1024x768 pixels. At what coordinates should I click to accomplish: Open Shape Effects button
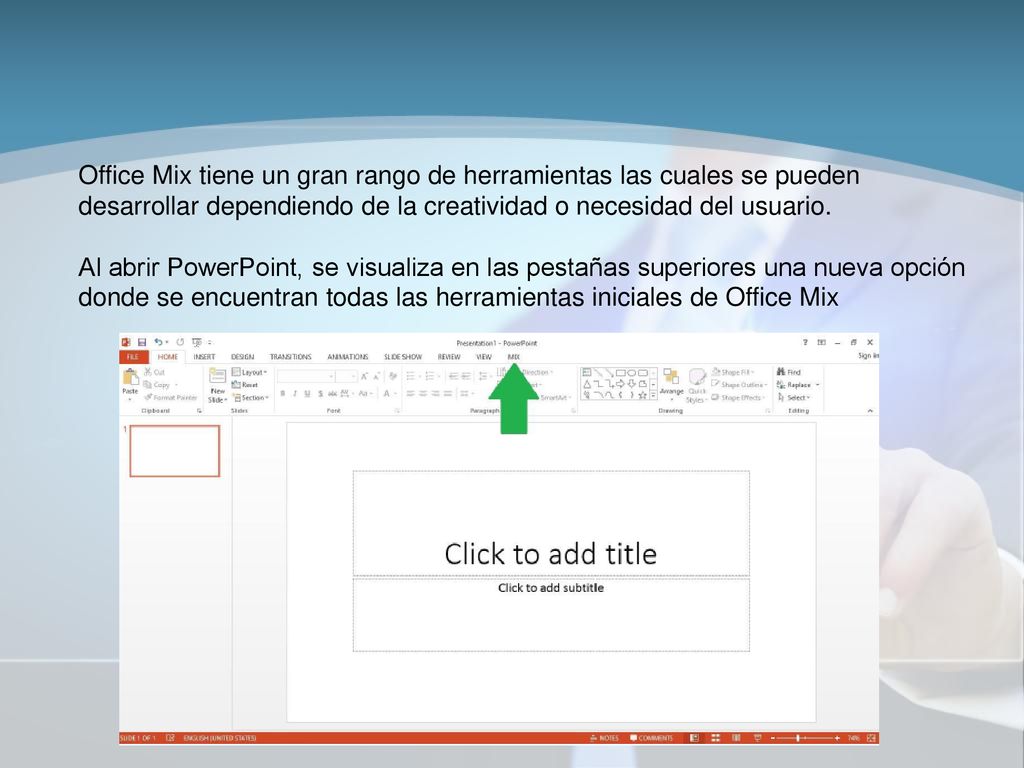coord(737,398)
